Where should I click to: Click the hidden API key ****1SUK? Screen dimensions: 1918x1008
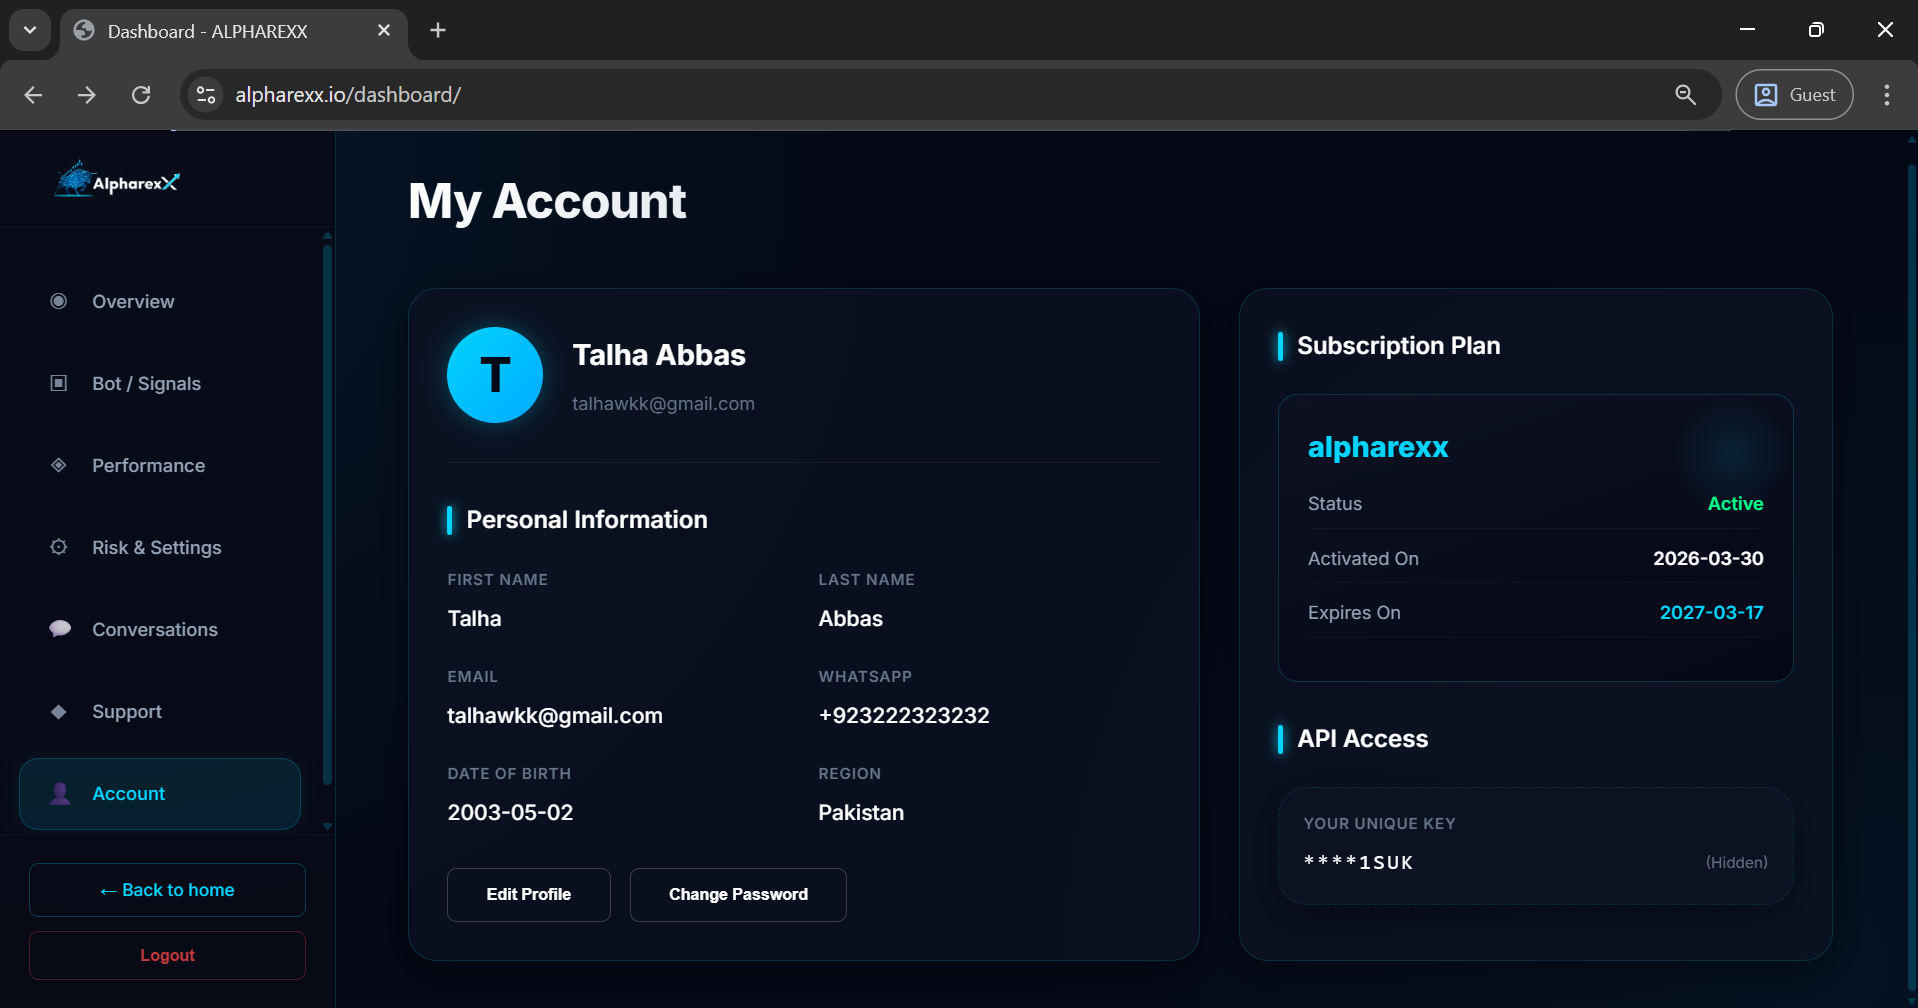(x=1358, y=862)
